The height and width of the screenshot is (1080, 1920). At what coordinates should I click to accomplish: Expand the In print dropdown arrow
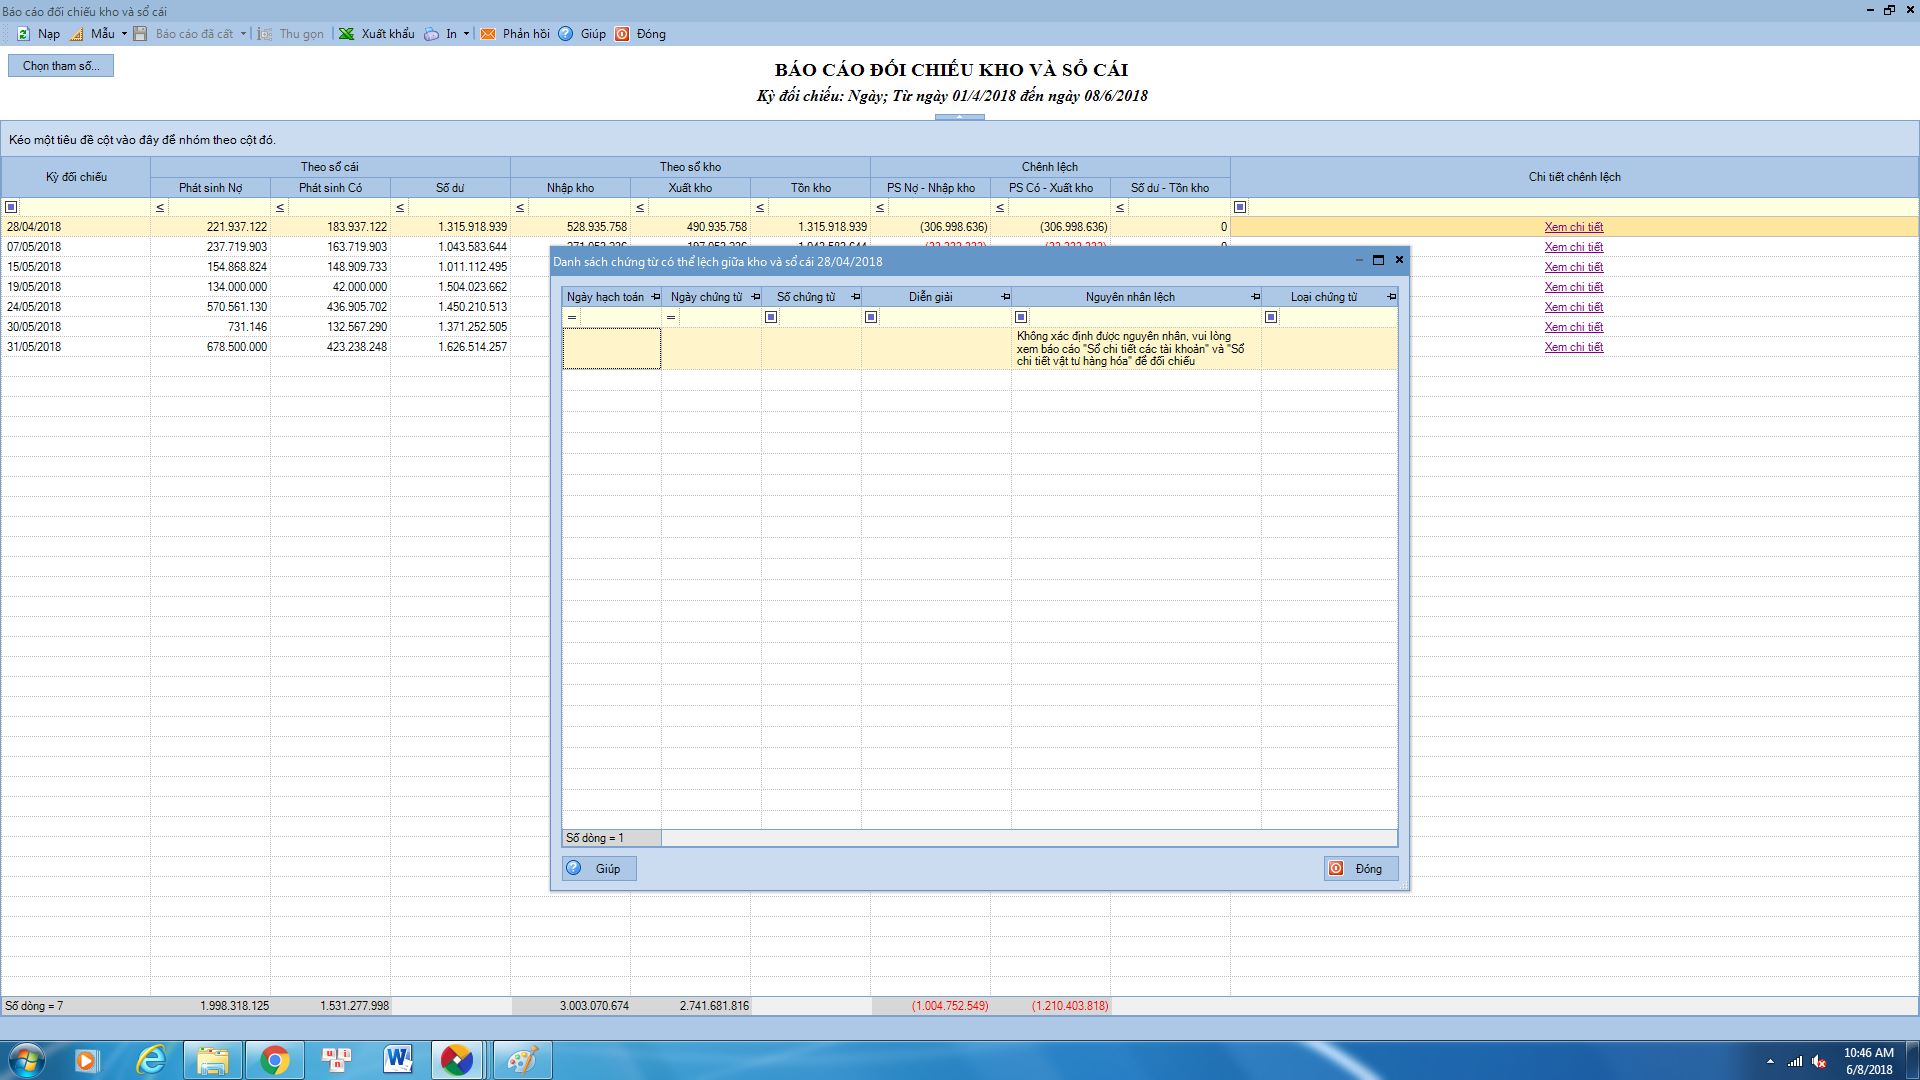(x=466, y=34)
